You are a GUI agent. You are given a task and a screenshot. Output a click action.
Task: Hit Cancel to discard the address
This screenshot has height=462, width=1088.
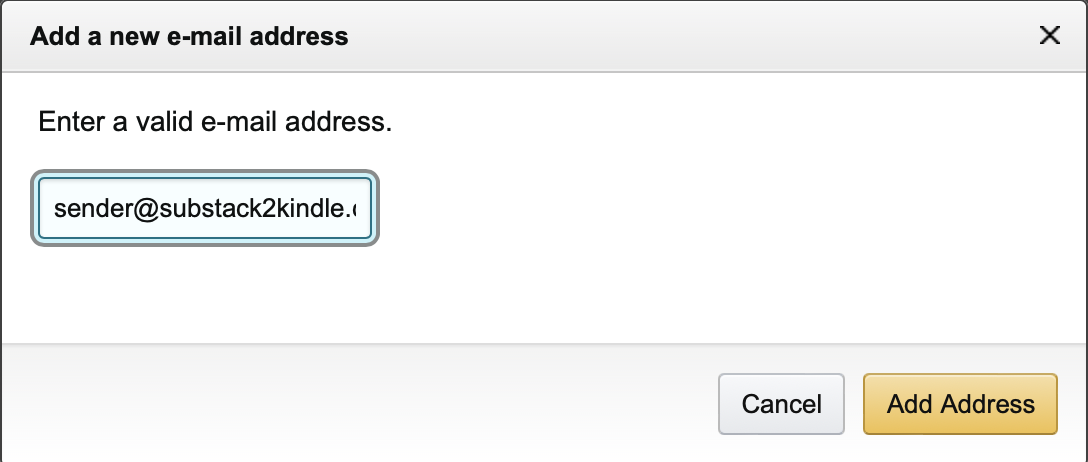[781, 404]
